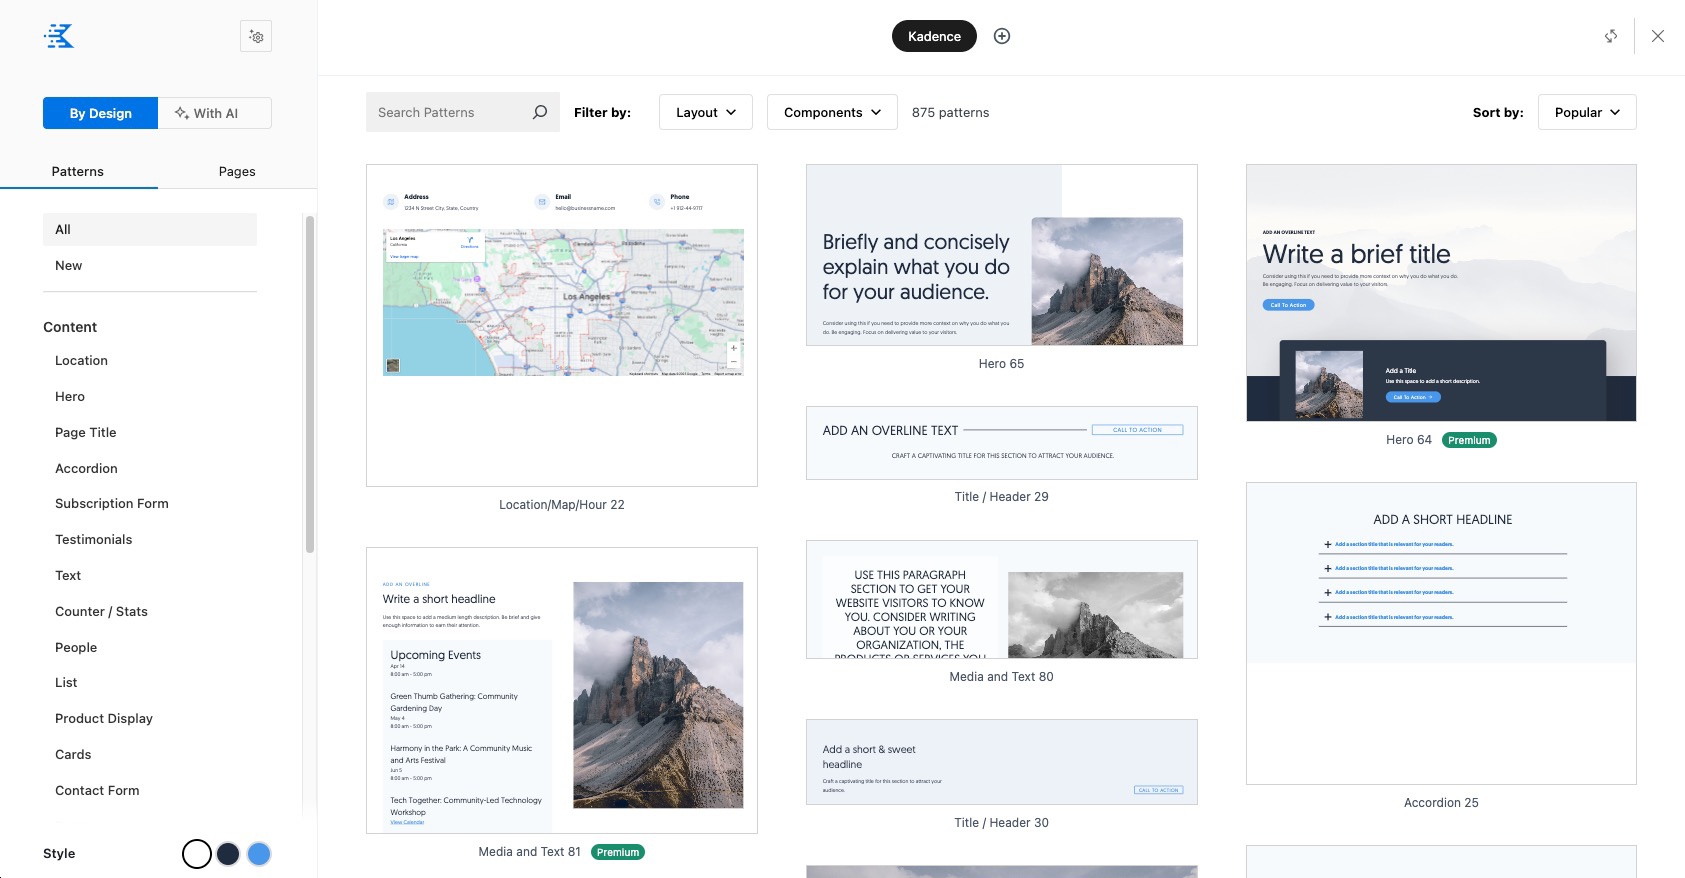Screen dimensions: 1685x878
Task: Click the map zoom-in plus button
Action: [x=733, y=349]
